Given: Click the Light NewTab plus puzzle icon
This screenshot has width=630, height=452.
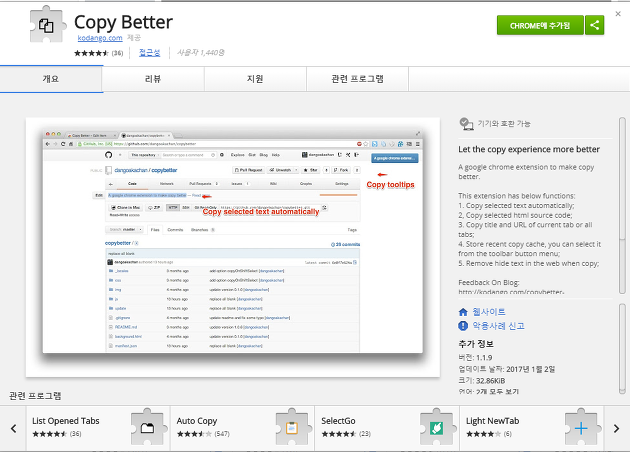Looking at the screenshot, I should tap(581, 427).
